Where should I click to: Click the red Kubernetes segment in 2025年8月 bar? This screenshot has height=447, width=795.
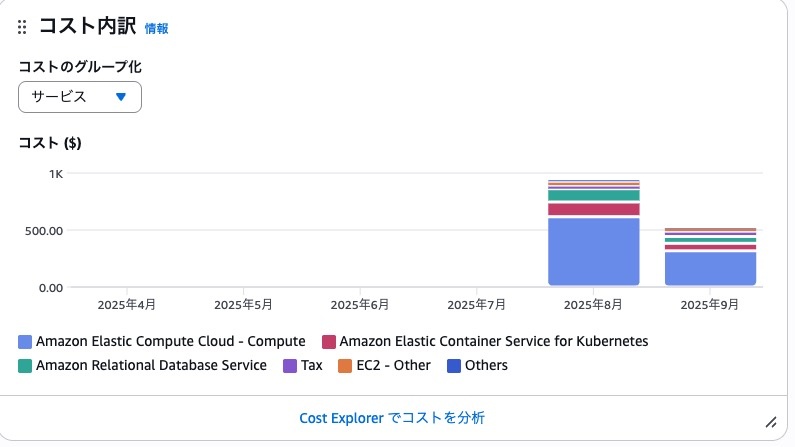pos(594,209)
